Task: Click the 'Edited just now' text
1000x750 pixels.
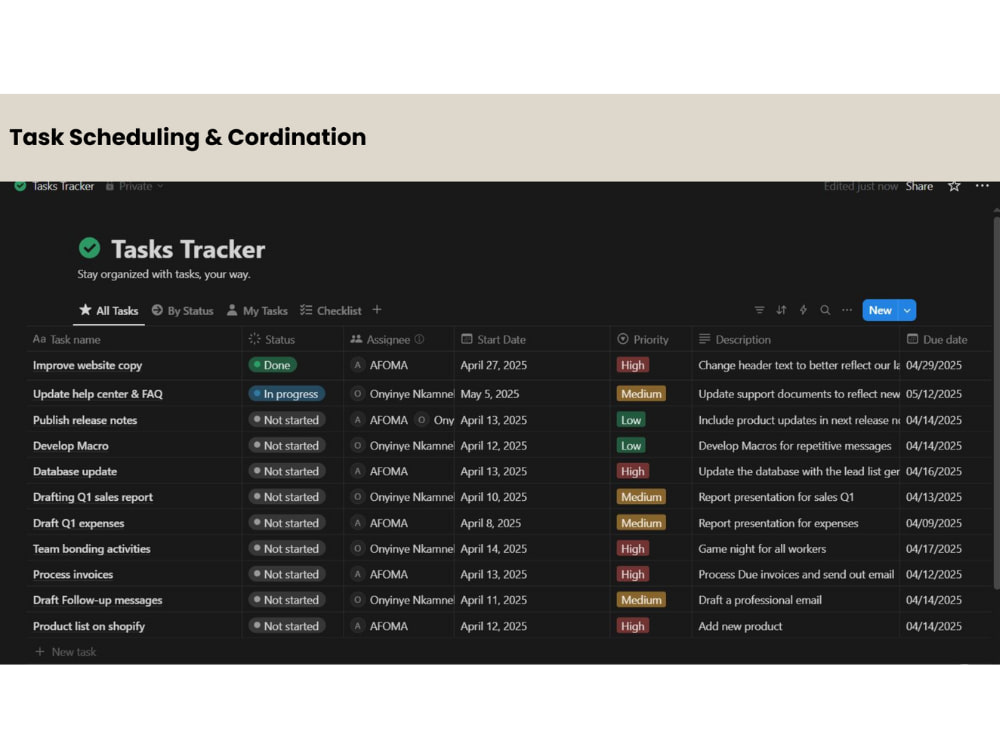Action: (x=860, y=186)
